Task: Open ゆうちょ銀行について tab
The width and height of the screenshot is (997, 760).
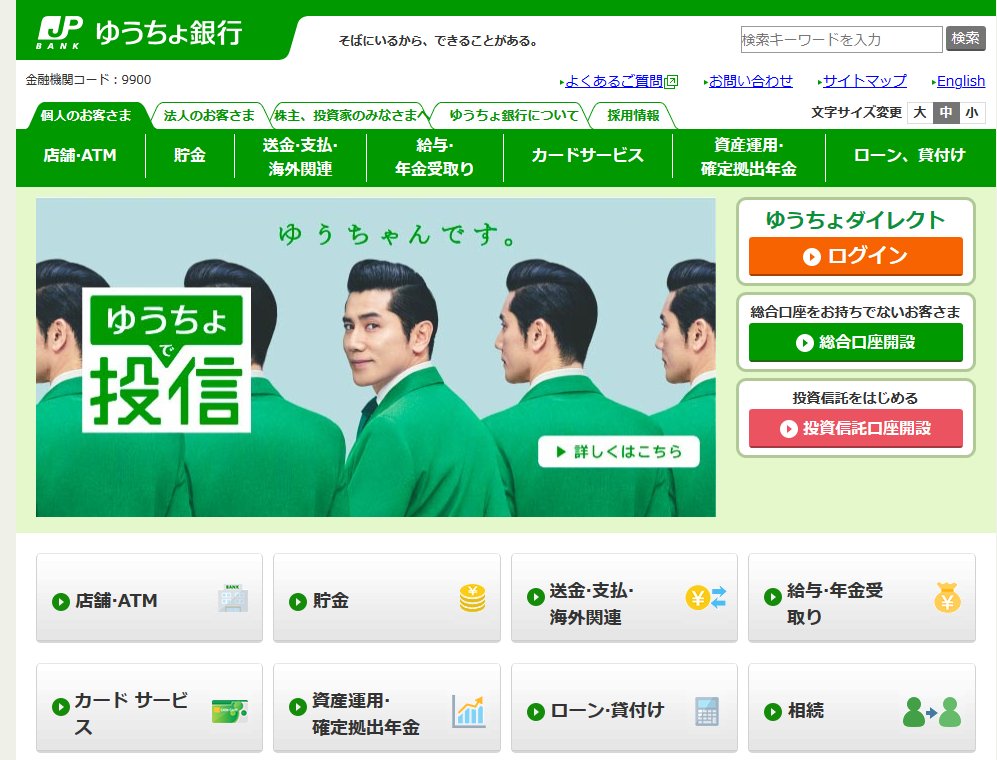Action: click(x=514, y=115)
